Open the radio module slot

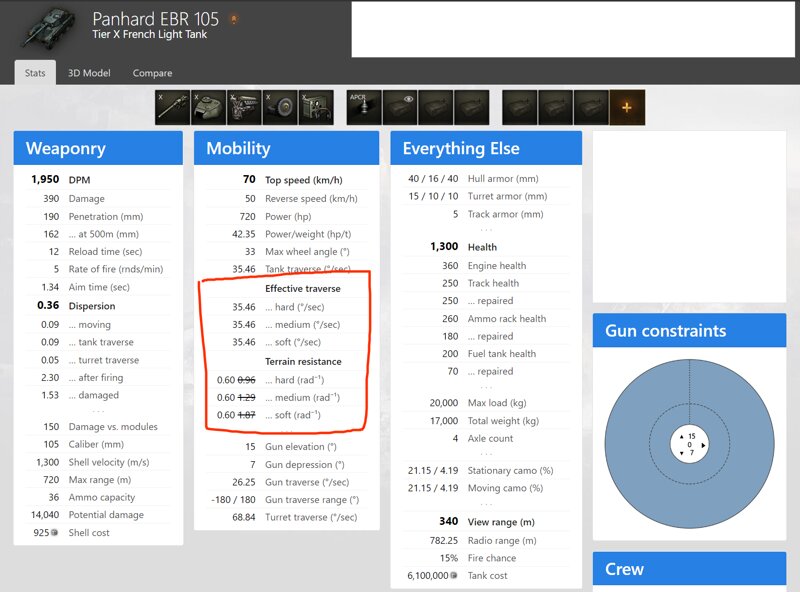coord(316,107)
